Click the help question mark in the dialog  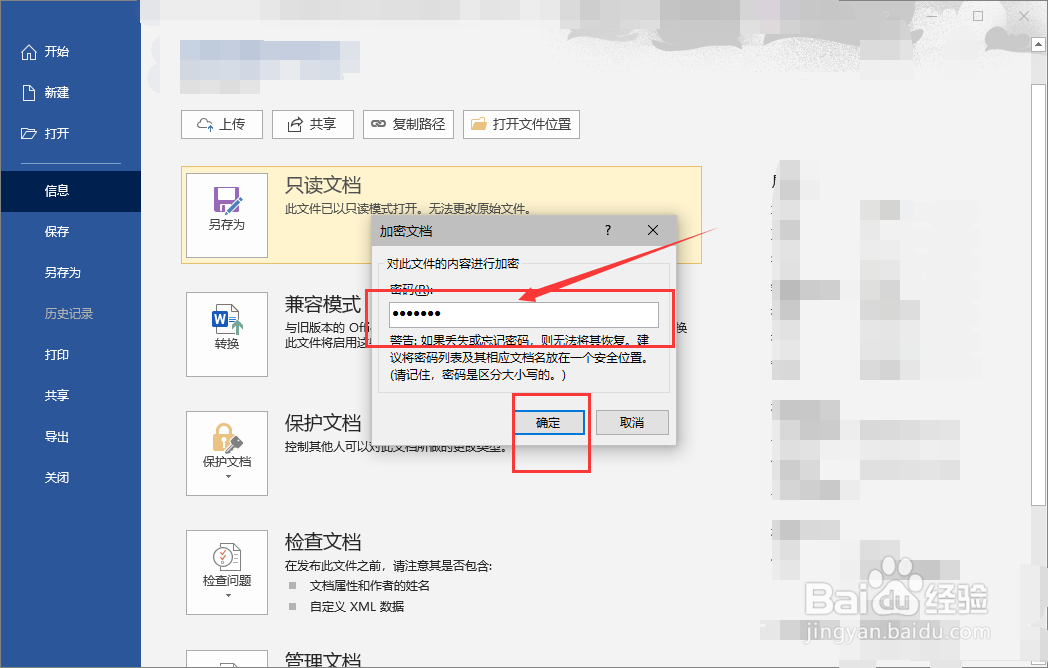pyautogui.click(x=607, y=230)
